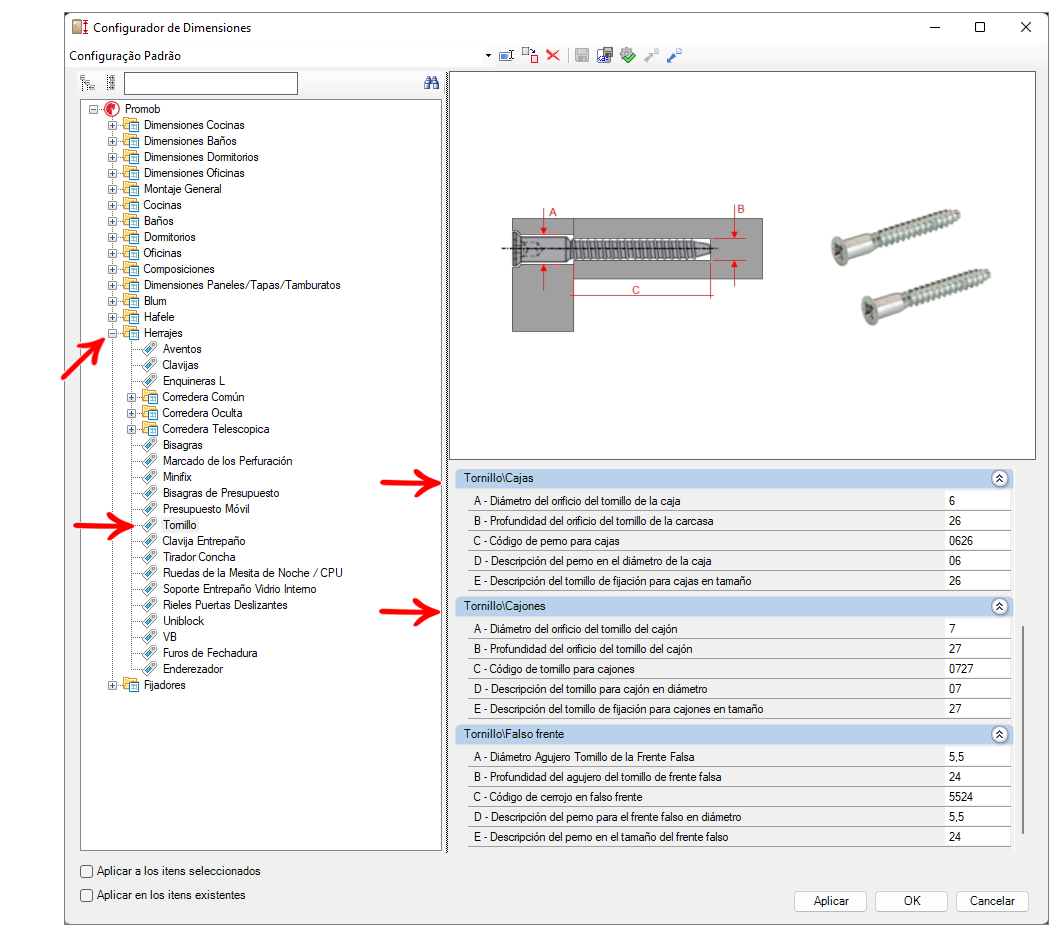Click the gear with green checkmark icon
This screenshot has width=1052, height=948.
627,56
